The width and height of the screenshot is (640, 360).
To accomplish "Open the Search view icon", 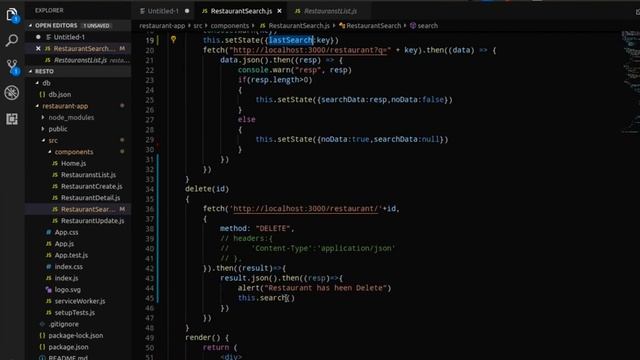I will [12, 40].
